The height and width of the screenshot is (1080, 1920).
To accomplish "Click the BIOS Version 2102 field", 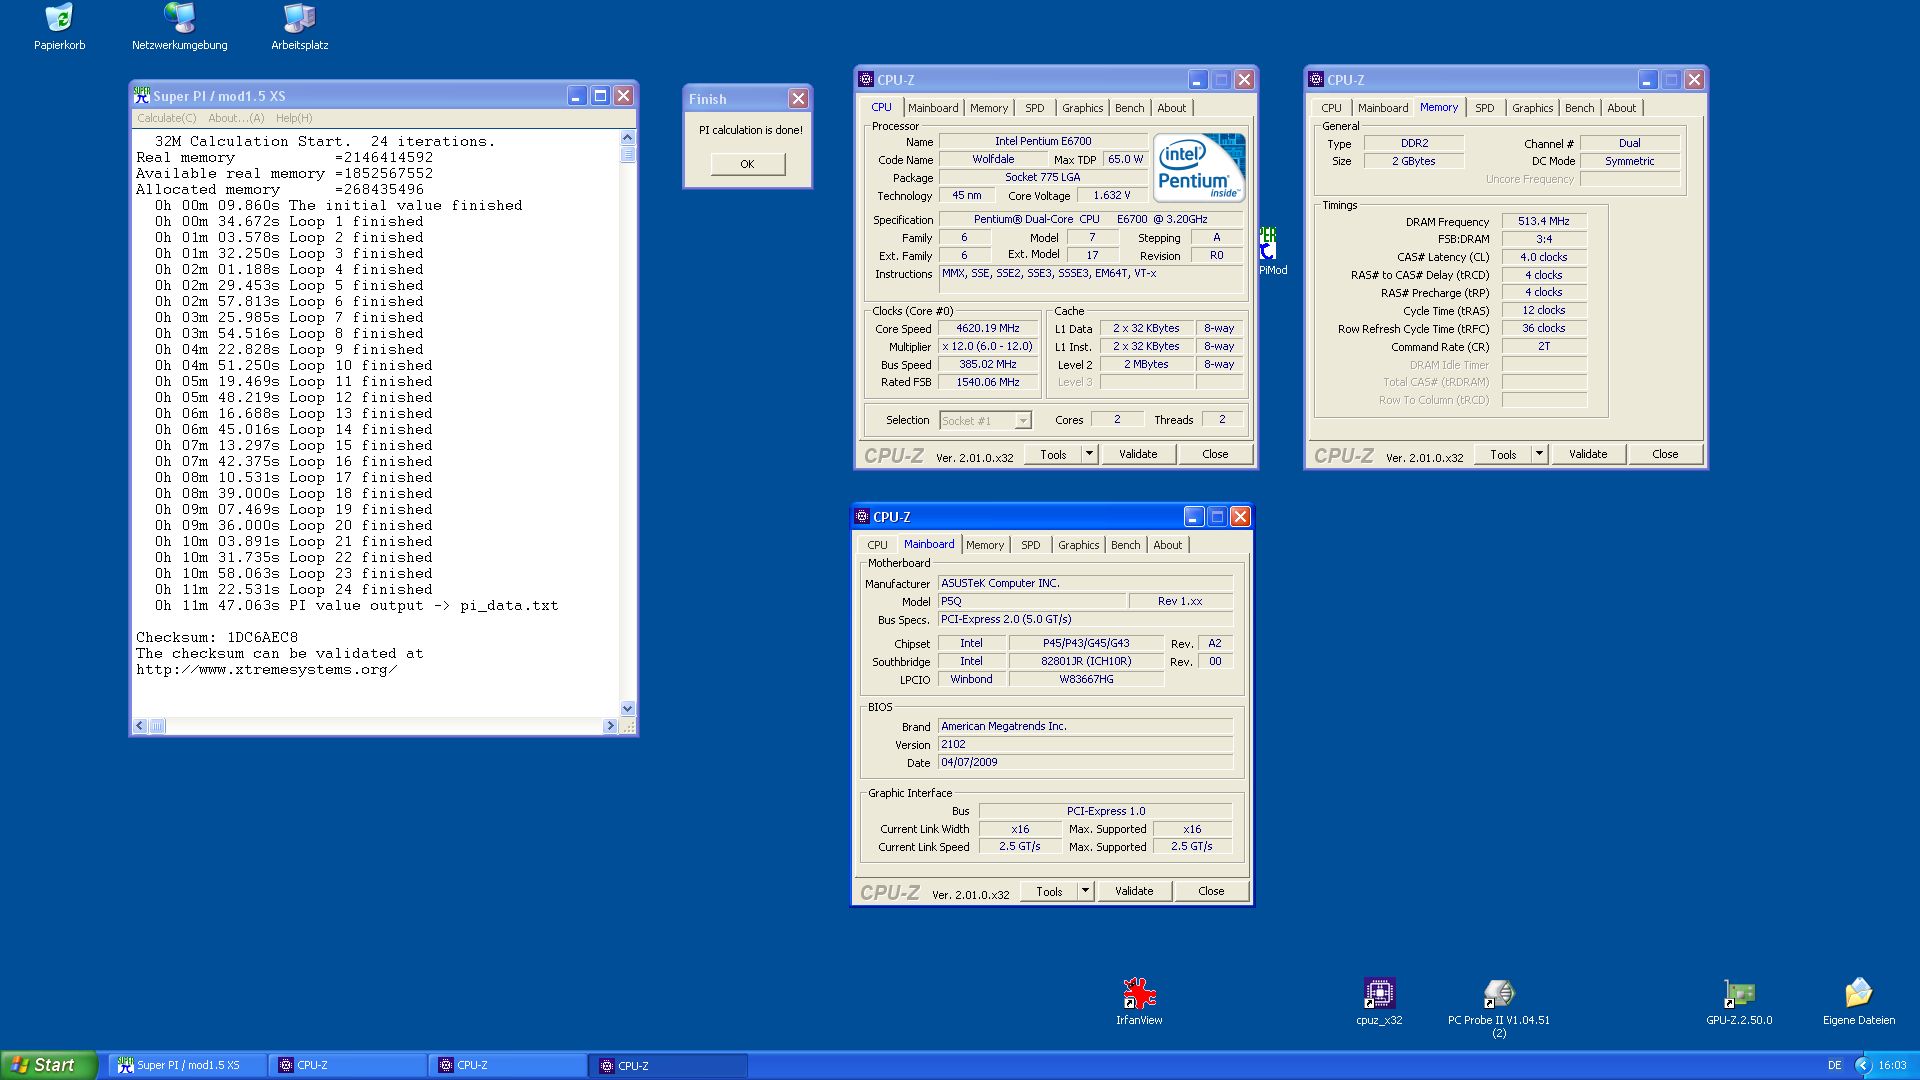I will (x=1085, y=744).
